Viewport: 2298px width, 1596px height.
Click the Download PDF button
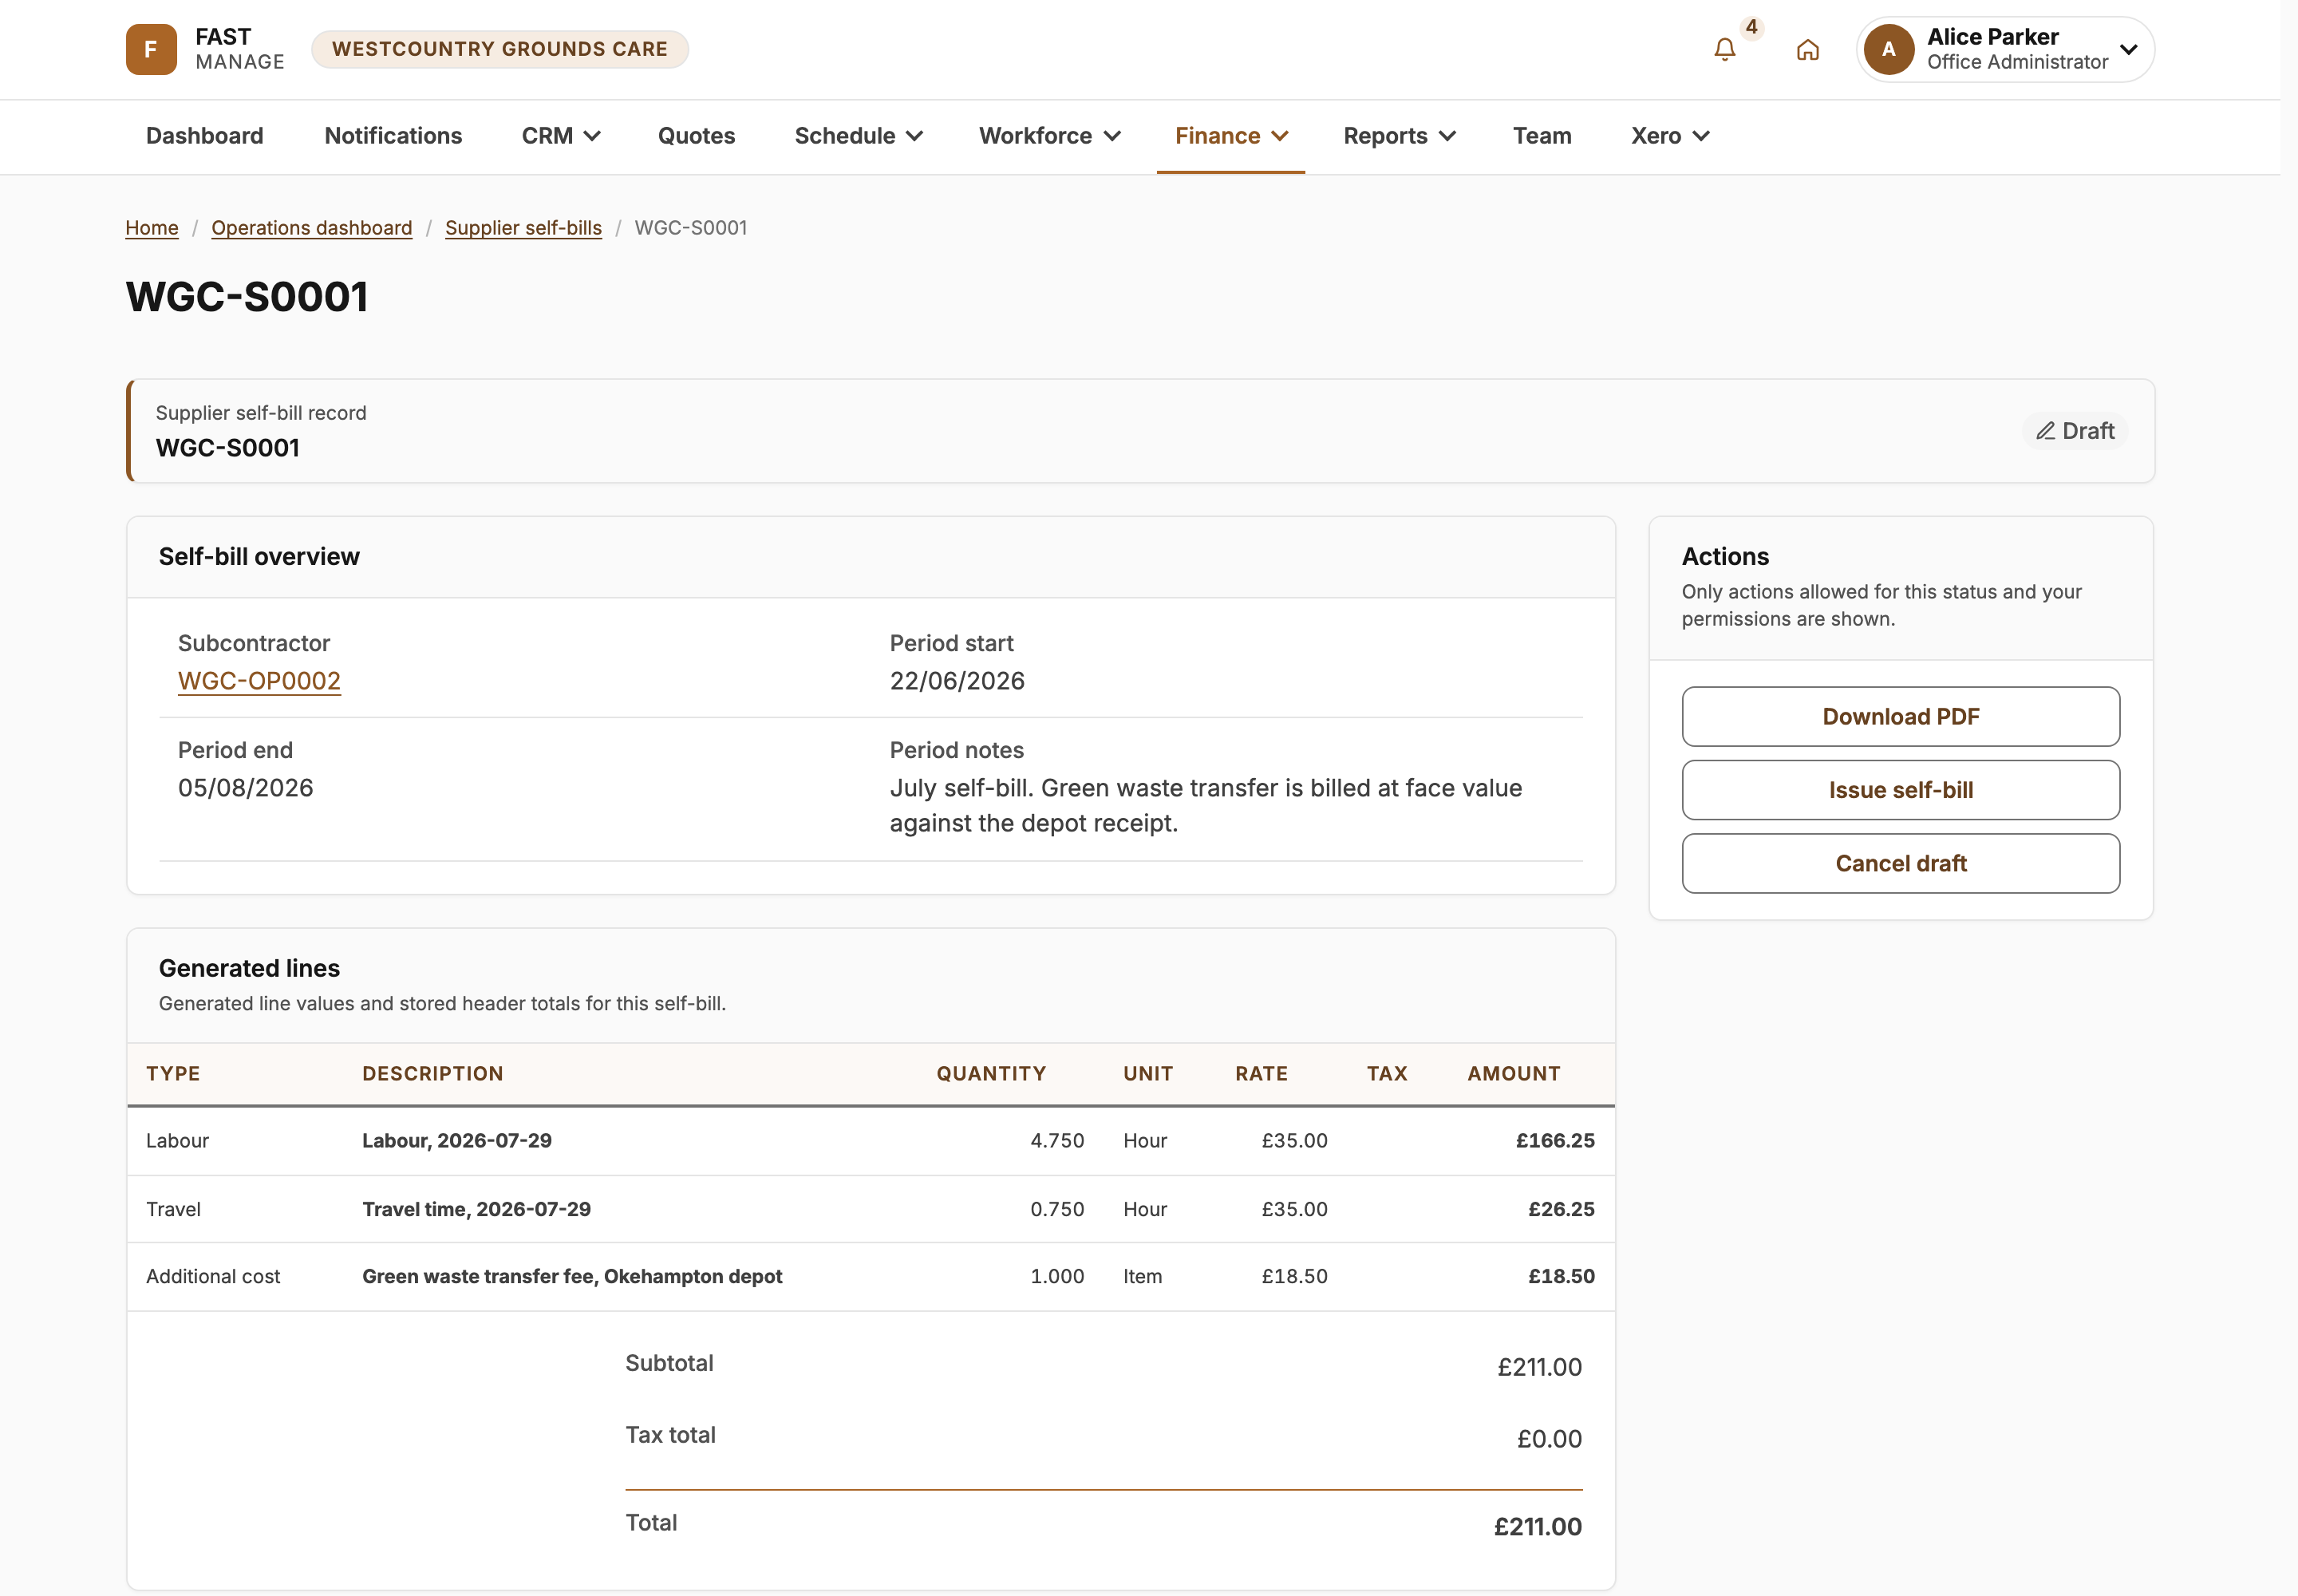point(1900,716)
